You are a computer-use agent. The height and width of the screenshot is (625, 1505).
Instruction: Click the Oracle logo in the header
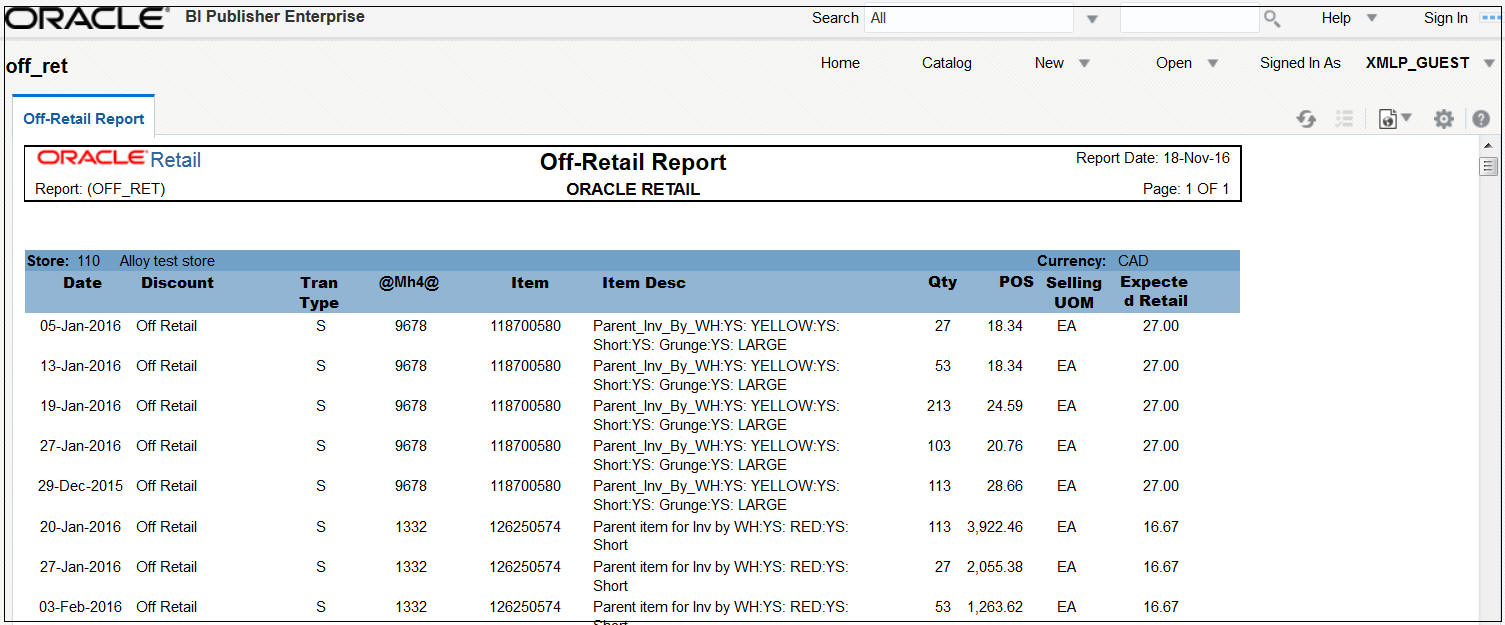(x=88, y=18)
